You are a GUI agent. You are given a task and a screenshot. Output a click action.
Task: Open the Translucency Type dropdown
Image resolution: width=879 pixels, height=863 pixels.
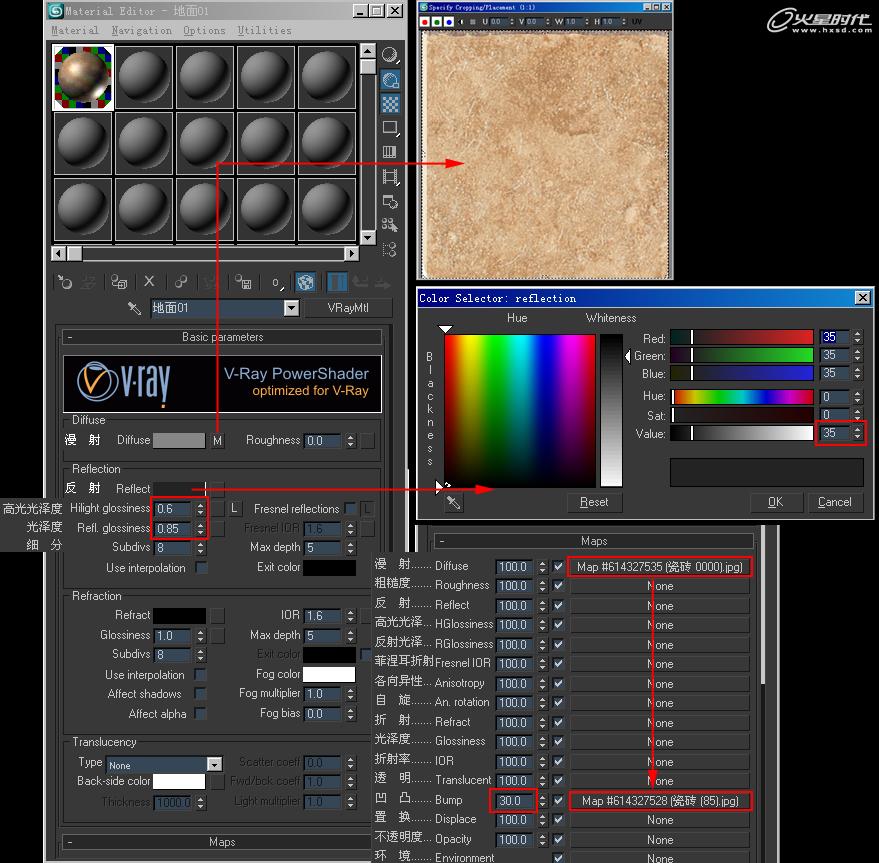(x=214, y=764)
